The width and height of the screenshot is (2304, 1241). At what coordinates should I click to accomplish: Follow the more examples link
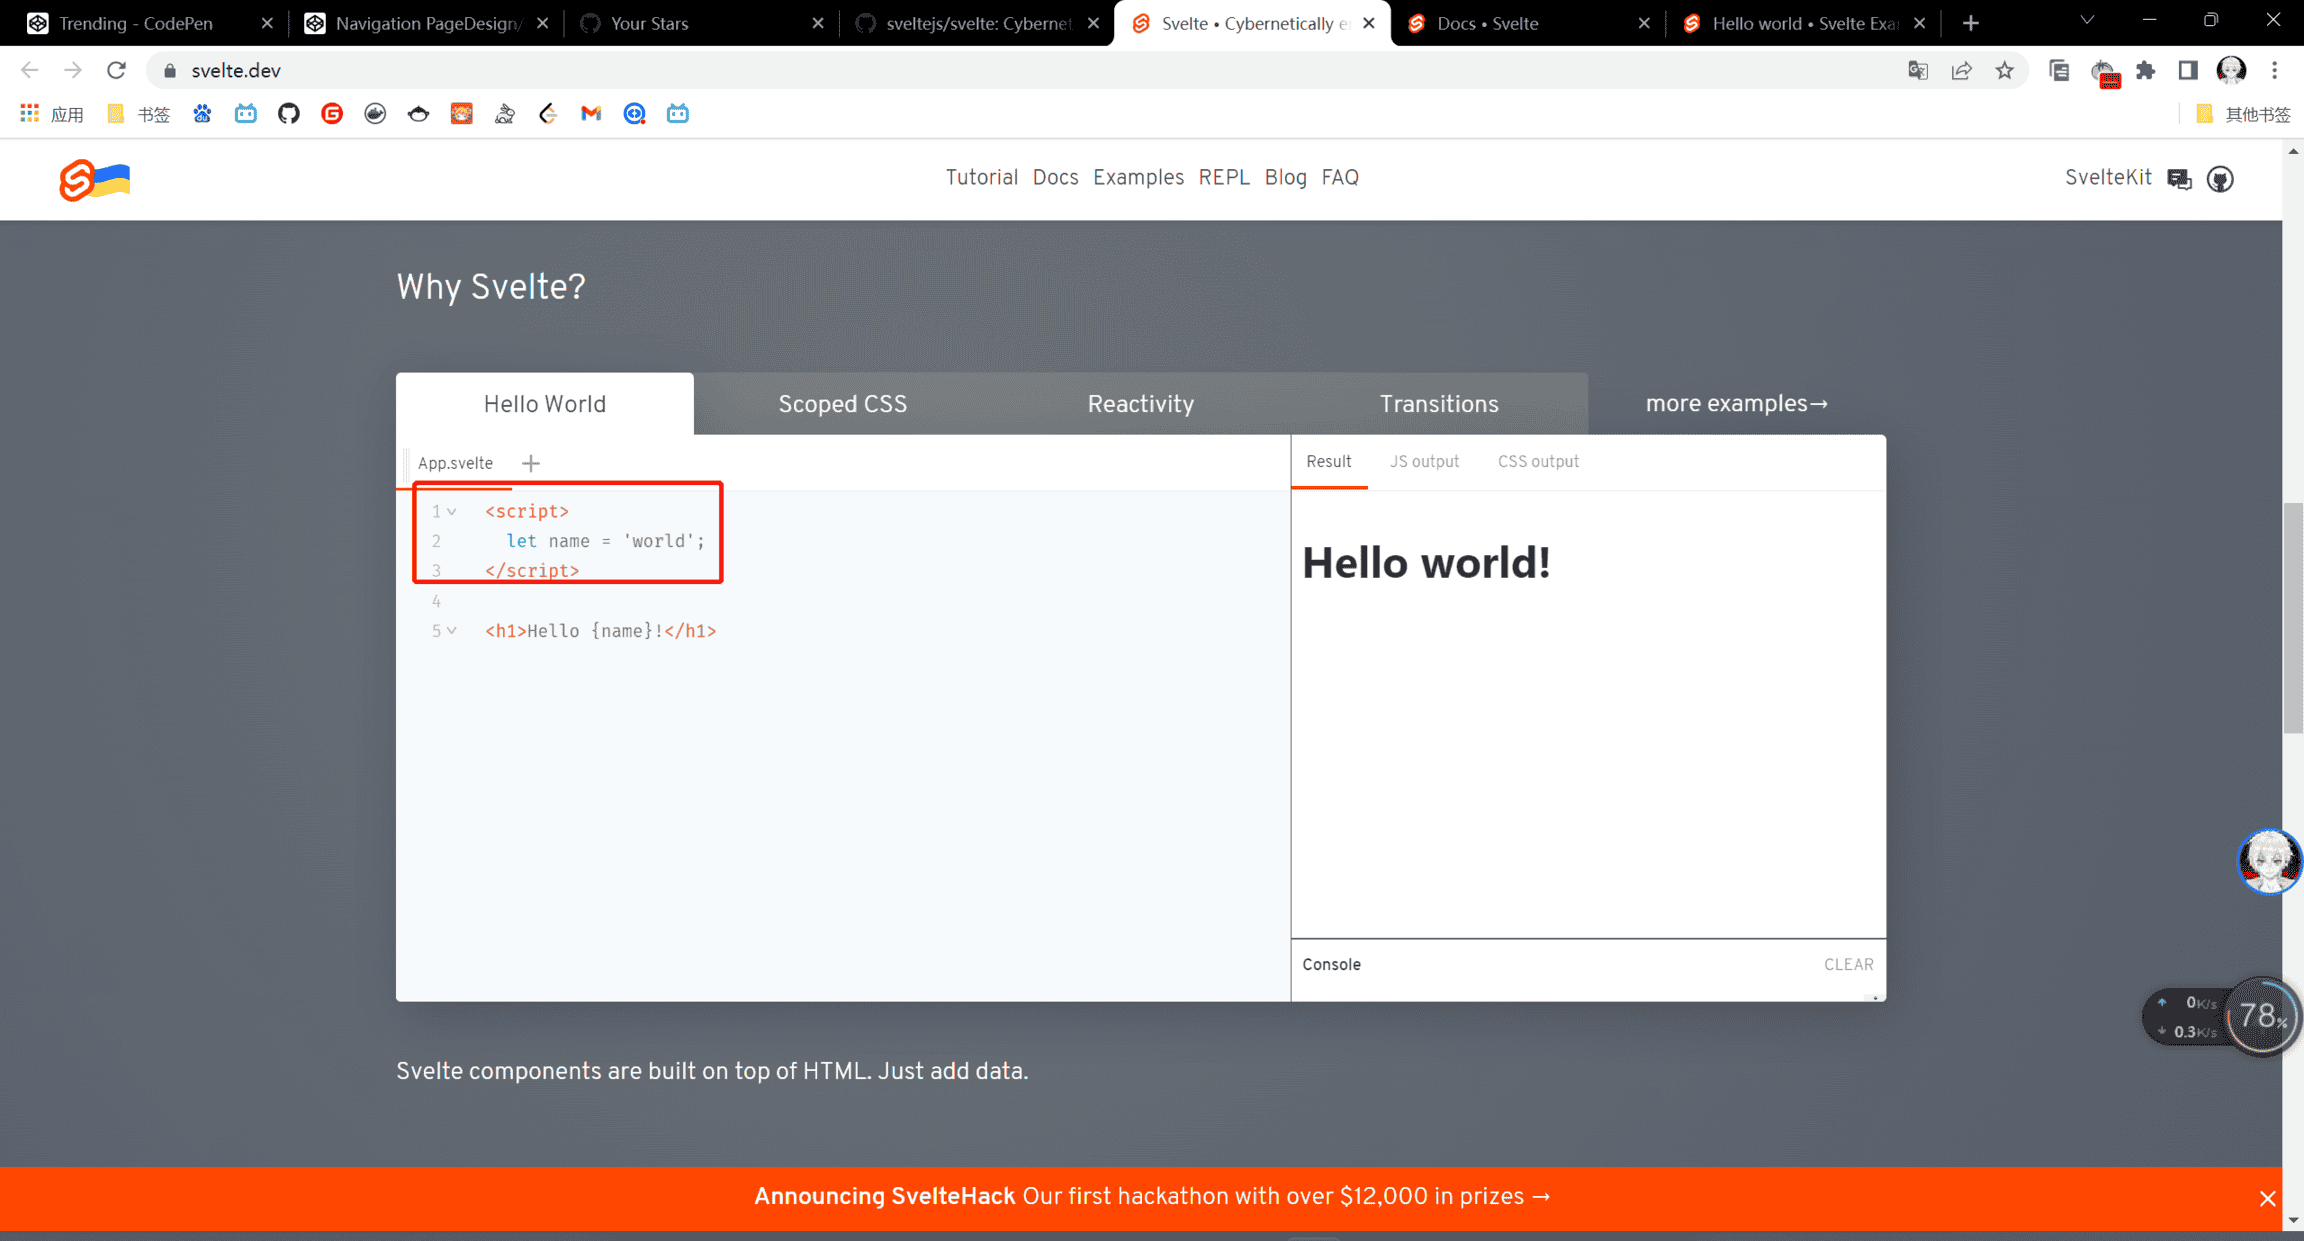point(1736,404)
